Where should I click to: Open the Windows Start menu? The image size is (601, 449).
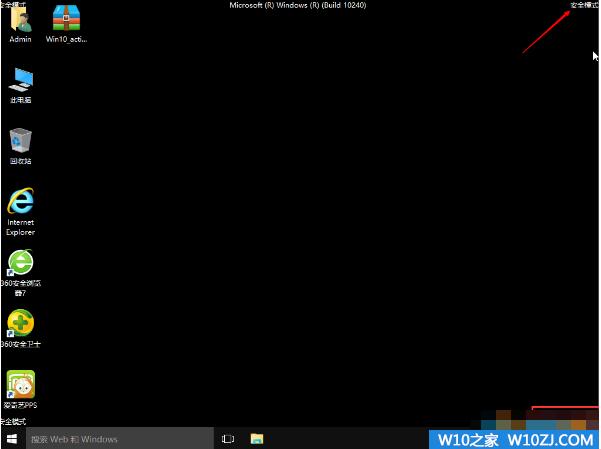click(12, 439)
